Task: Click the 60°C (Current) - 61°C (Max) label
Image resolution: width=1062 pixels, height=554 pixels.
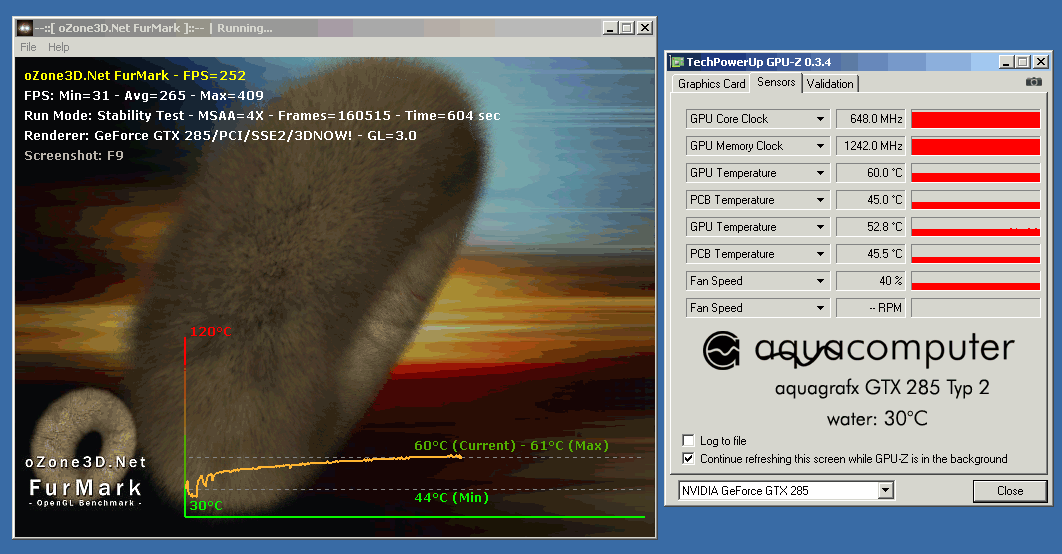Action: click(511, 446)
